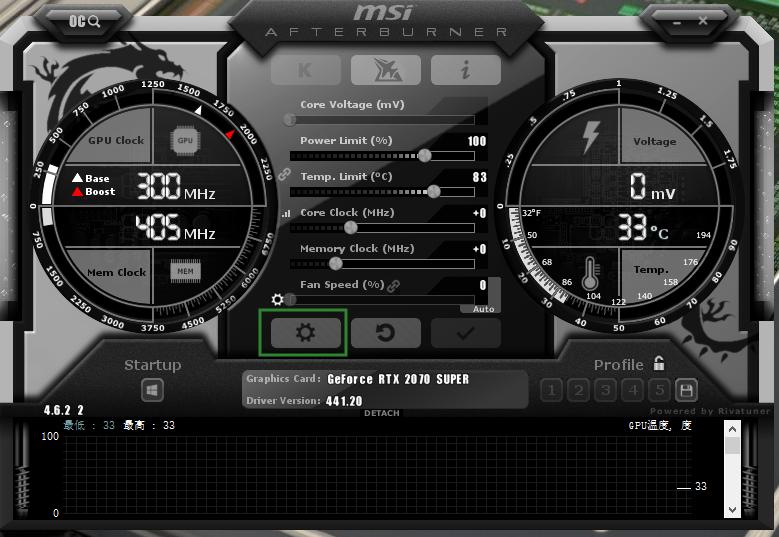779x537 pixels.
Task: Click the Temp. Limit value 83
Action: click(479, 177)
